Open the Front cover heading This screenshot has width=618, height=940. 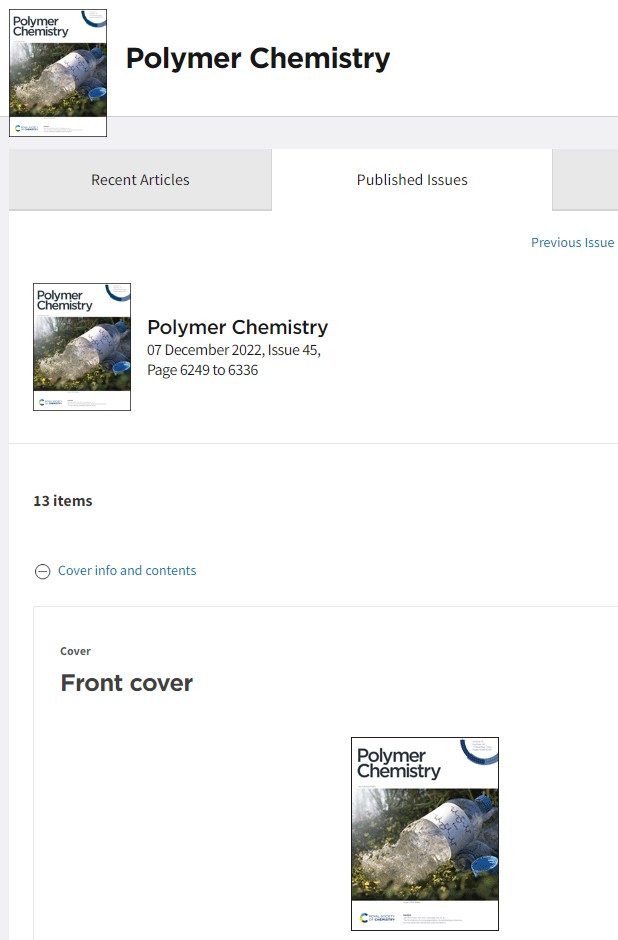pyautogui.click(x=127, y=683)
